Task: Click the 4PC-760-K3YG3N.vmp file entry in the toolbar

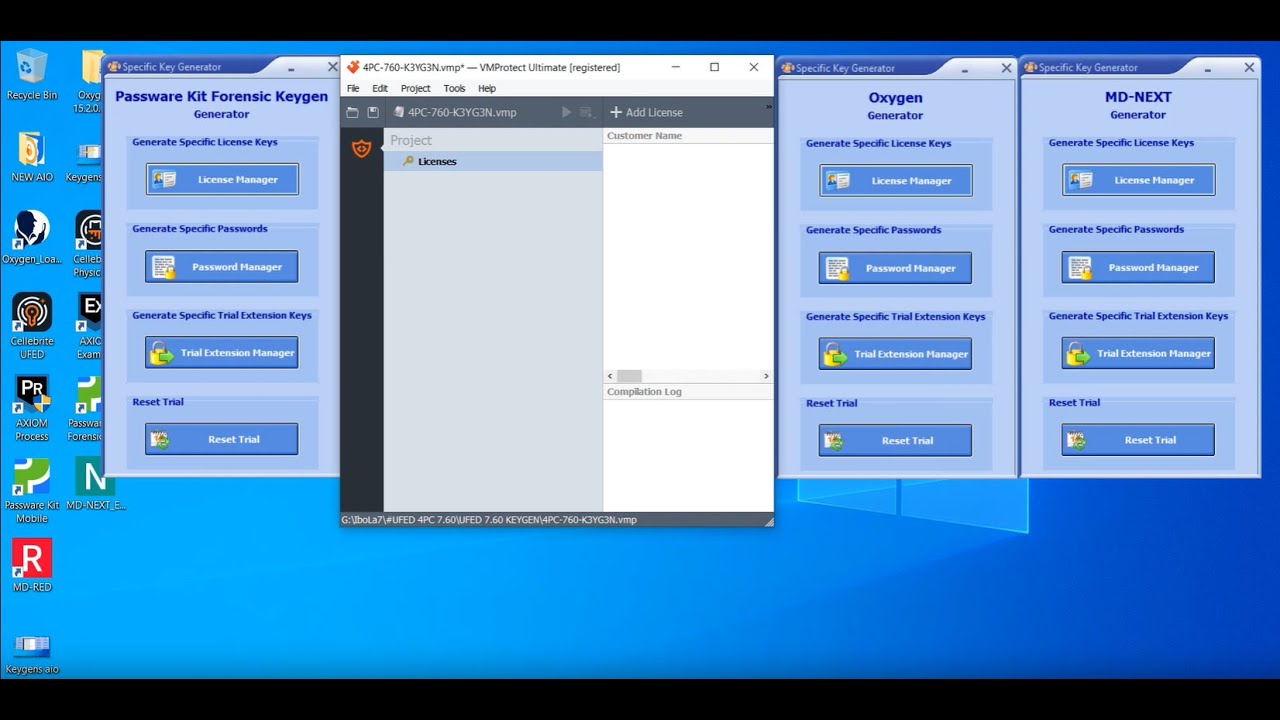Action: (x=456, y=112)
